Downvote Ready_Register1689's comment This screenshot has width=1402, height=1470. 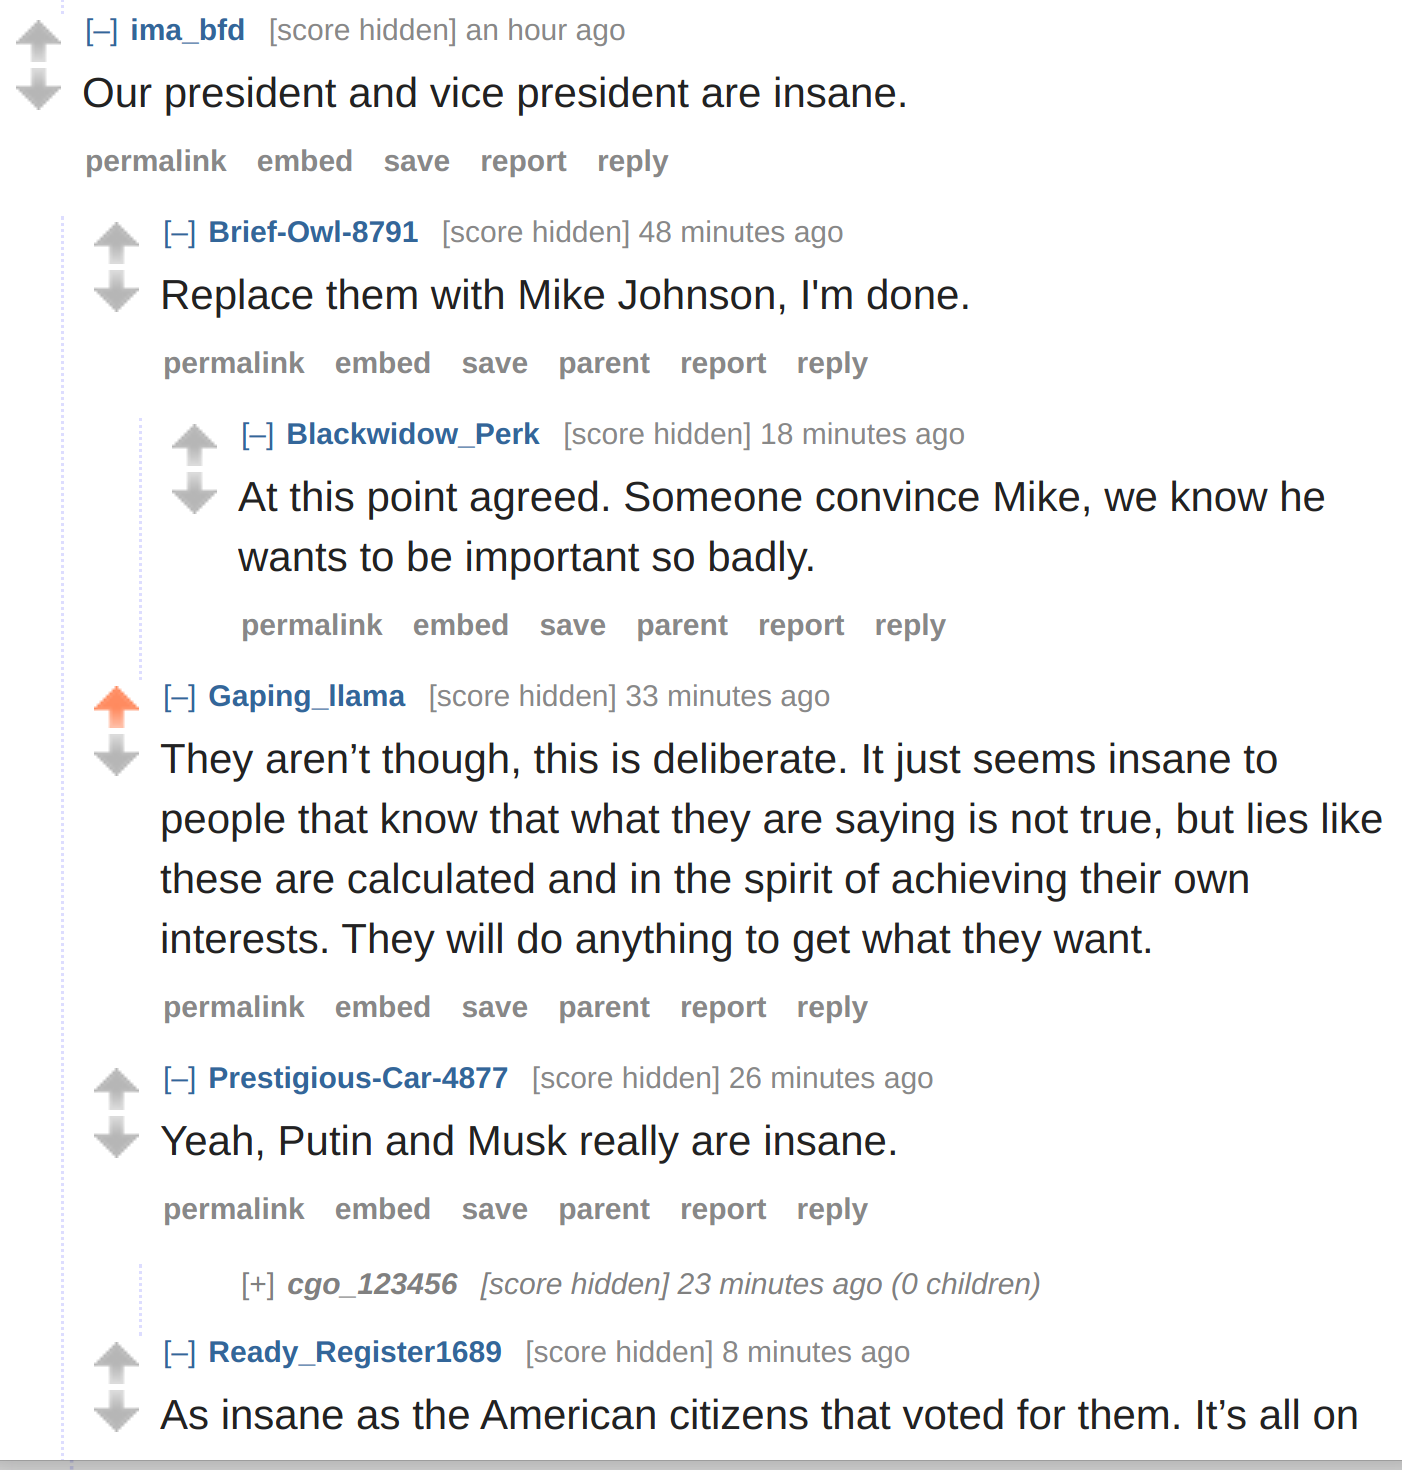(116, 1411)
